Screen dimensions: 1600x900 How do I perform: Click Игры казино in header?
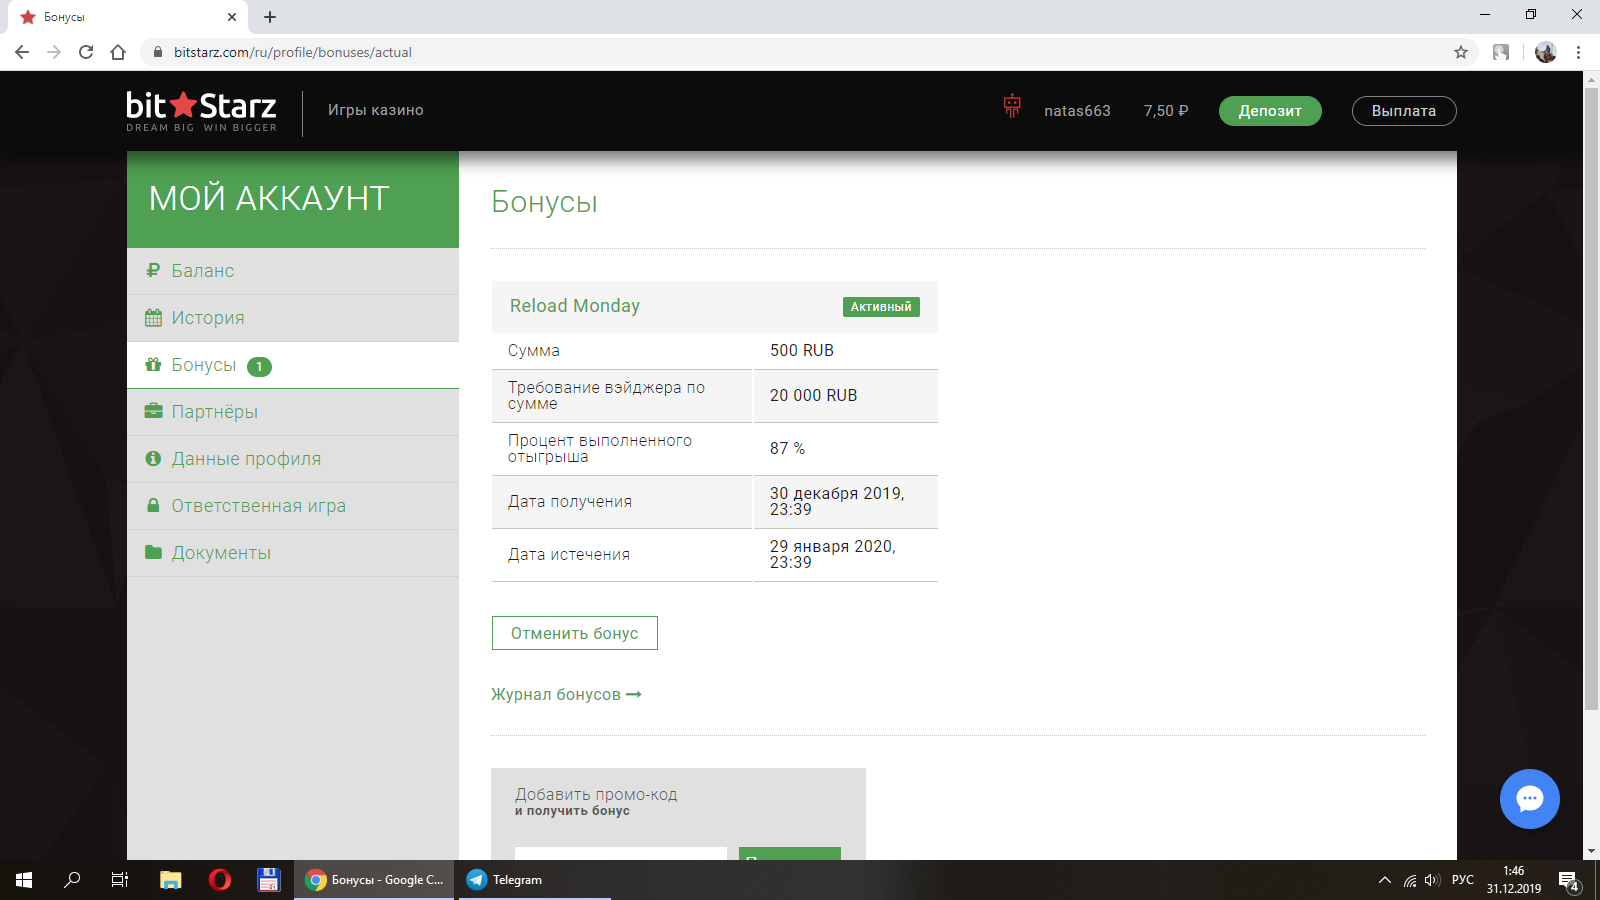pos(376,110)
